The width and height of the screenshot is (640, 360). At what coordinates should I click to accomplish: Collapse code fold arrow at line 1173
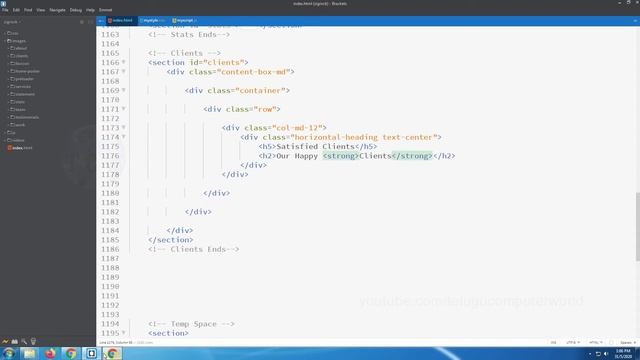(124, 128)
